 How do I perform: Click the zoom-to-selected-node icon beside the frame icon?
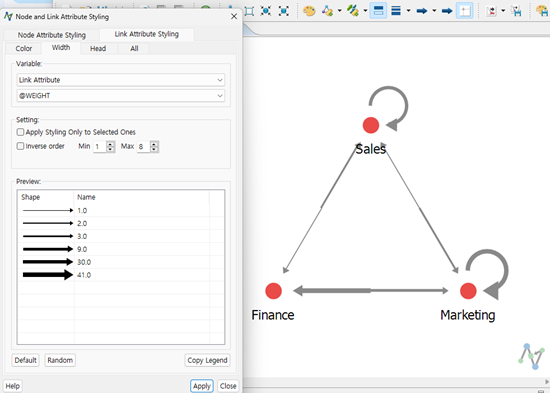(x=266, y=11)
